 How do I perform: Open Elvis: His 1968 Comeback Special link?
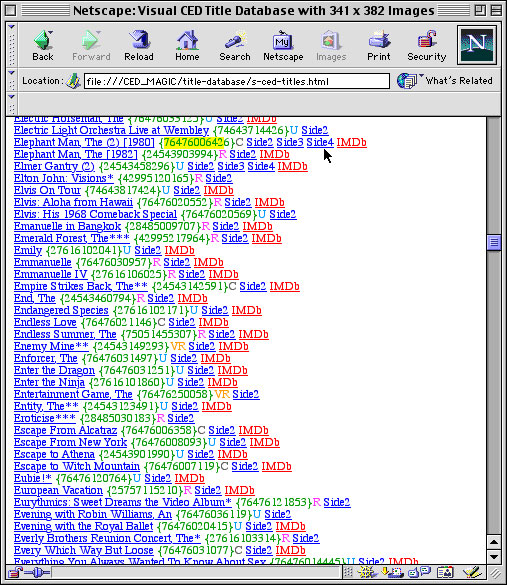coord(95,214)
